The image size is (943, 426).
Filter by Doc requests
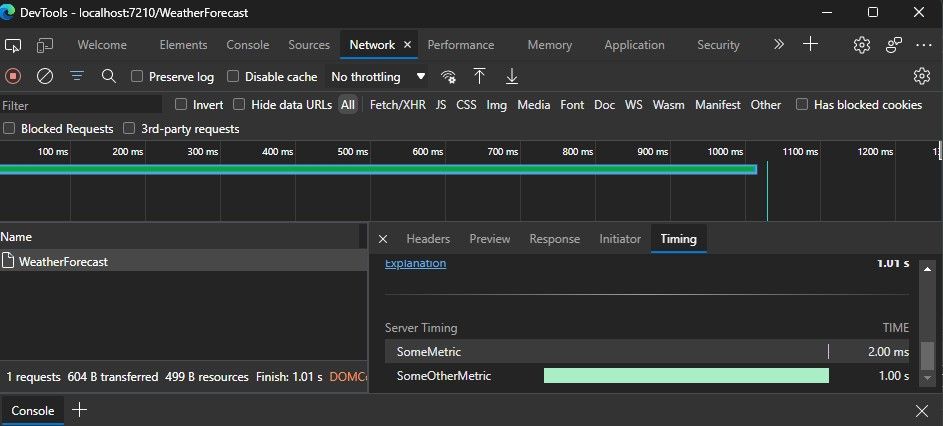coord(604,105)
